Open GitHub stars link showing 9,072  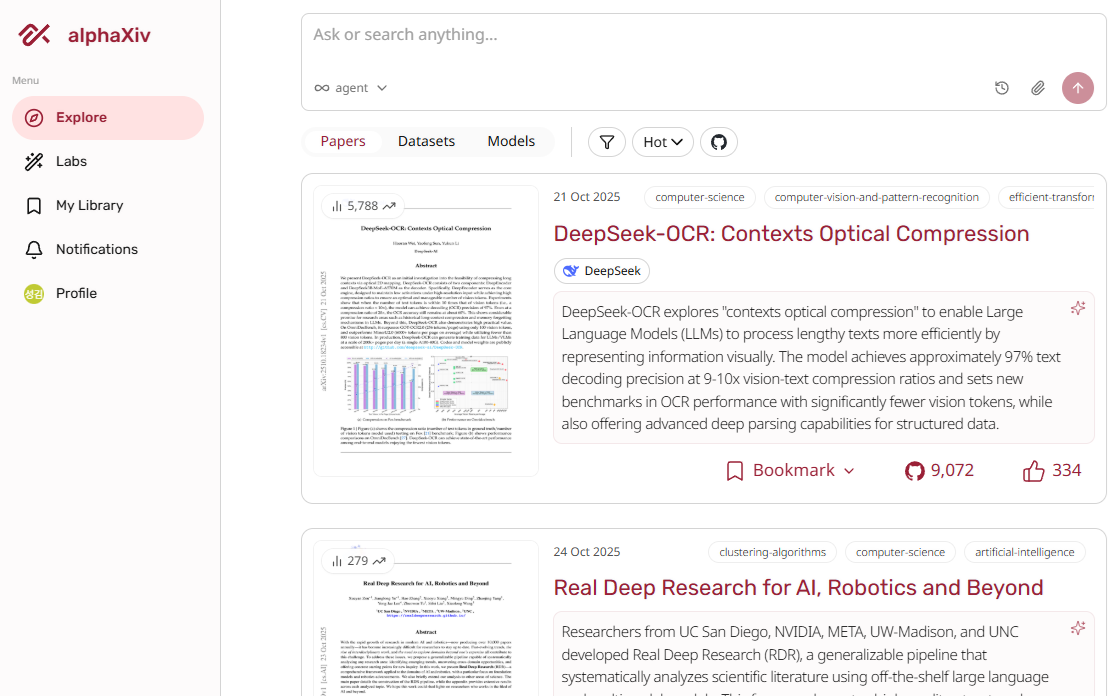click(x=939, y=471)
